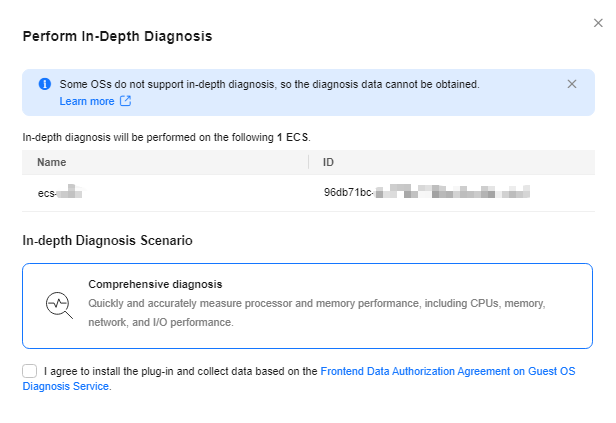Click the blue info icon in the notice

click(45, 84)
